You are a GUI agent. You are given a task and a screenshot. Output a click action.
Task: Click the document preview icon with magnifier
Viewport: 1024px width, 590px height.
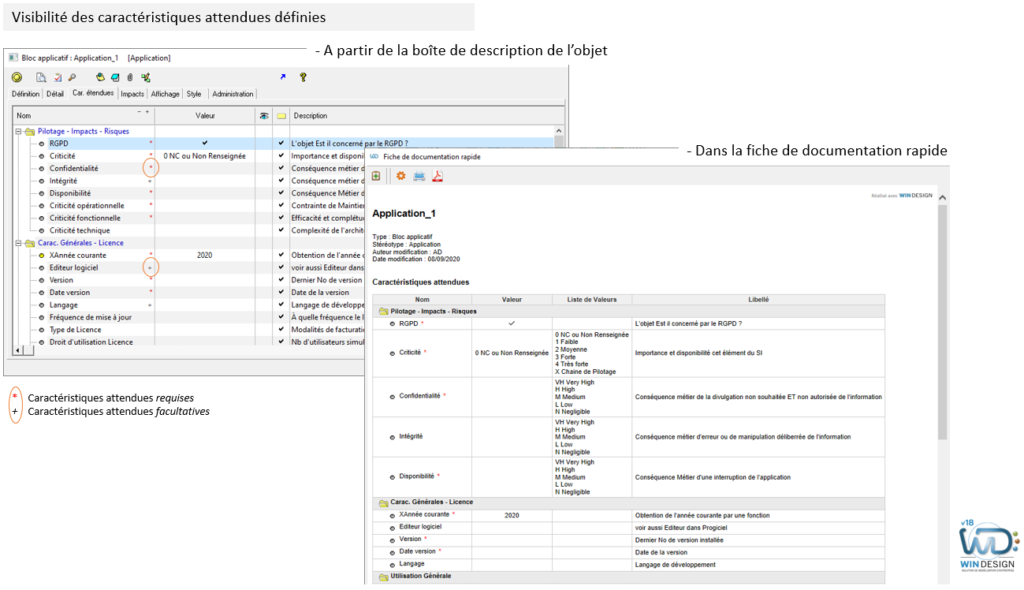tap(41, 77)
